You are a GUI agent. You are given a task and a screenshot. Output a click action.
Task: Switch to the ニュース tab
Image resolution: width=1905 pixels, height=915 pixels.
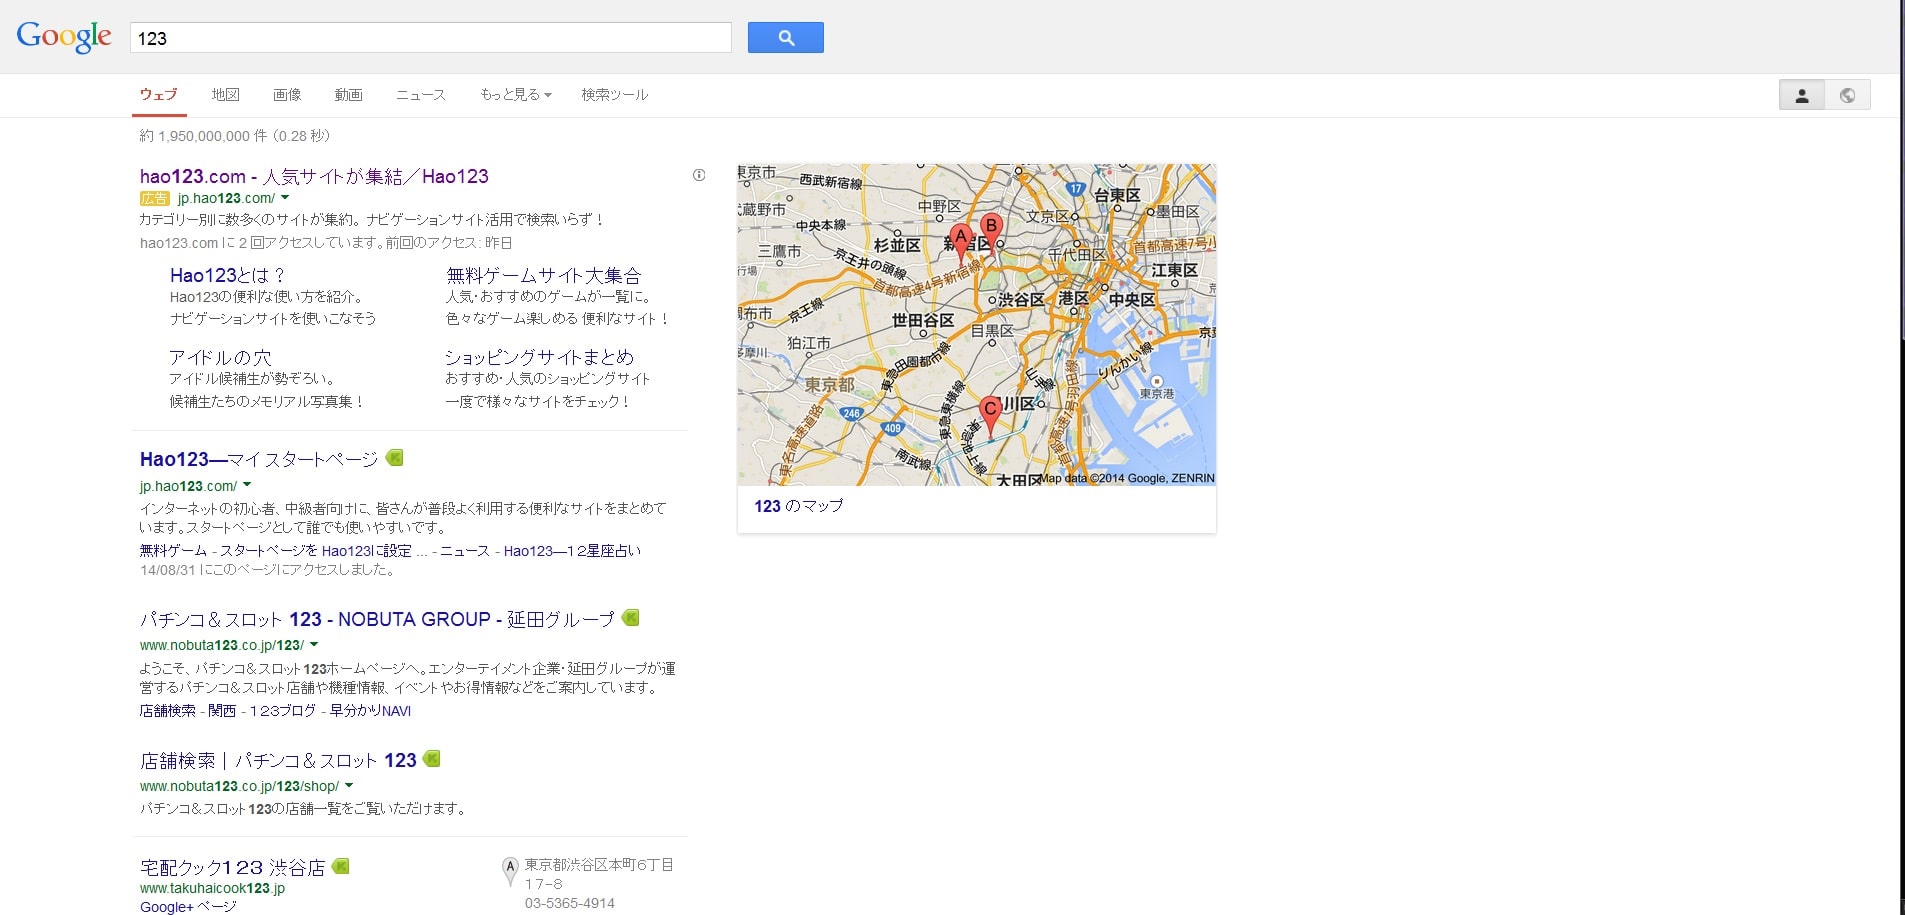tap(421, 95)
